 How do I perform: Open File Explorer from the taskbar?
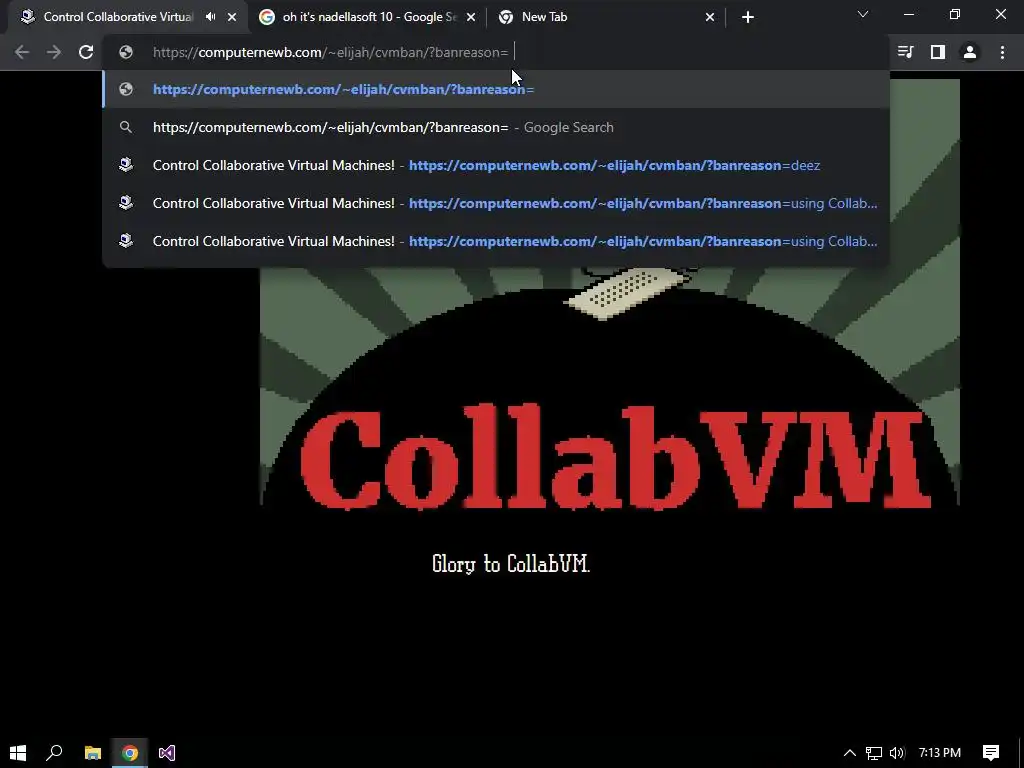point(93,753)
